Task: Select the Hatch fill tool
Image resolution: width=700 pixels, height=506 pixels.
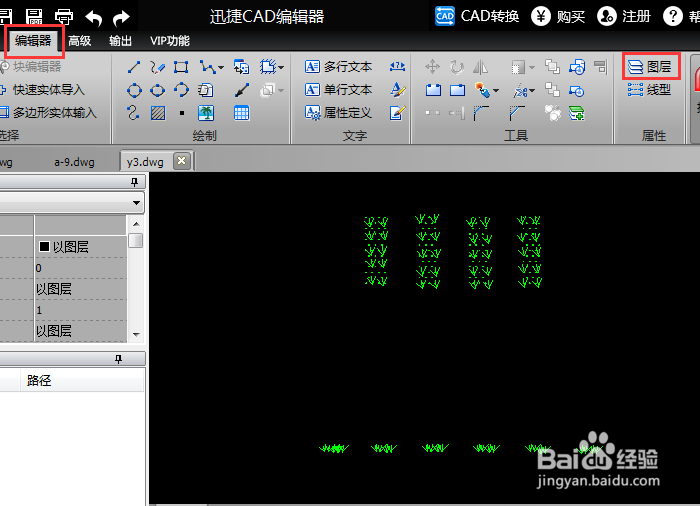Action: point(158,113)
